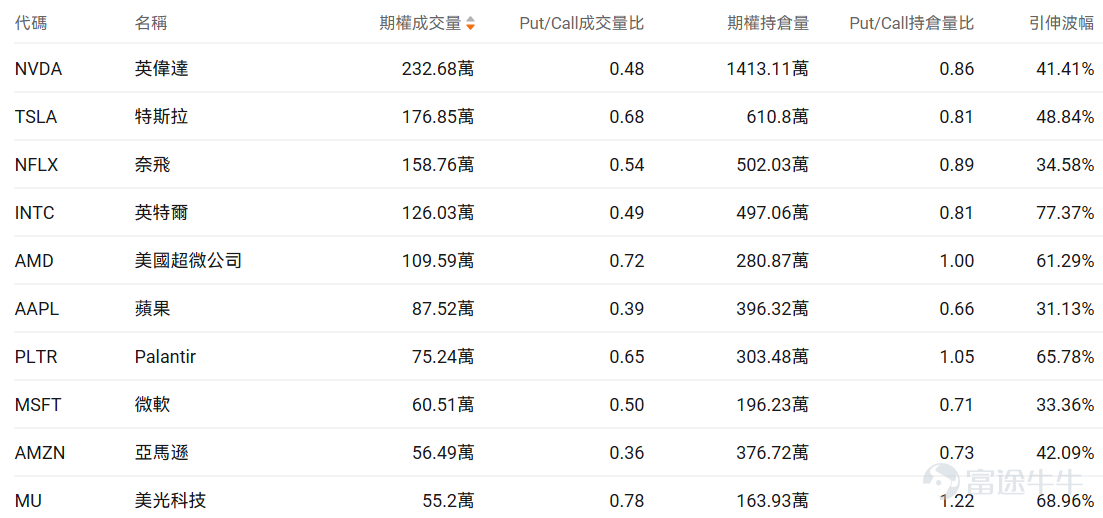Viewport: 1103px width, 518px height.
Task: Select the implied volatility 65.78%
Action: pyautogui.click(x=1065, y=357)
